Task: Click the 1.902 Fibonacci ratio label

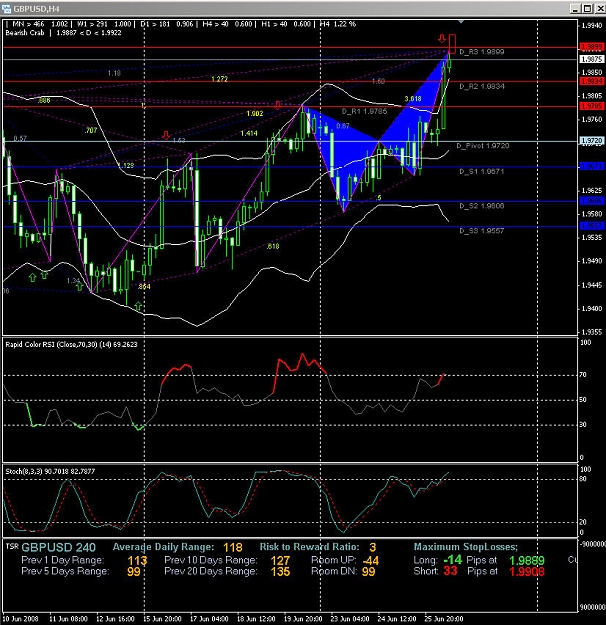Action: pyautogui.click(x=255, y=114)
